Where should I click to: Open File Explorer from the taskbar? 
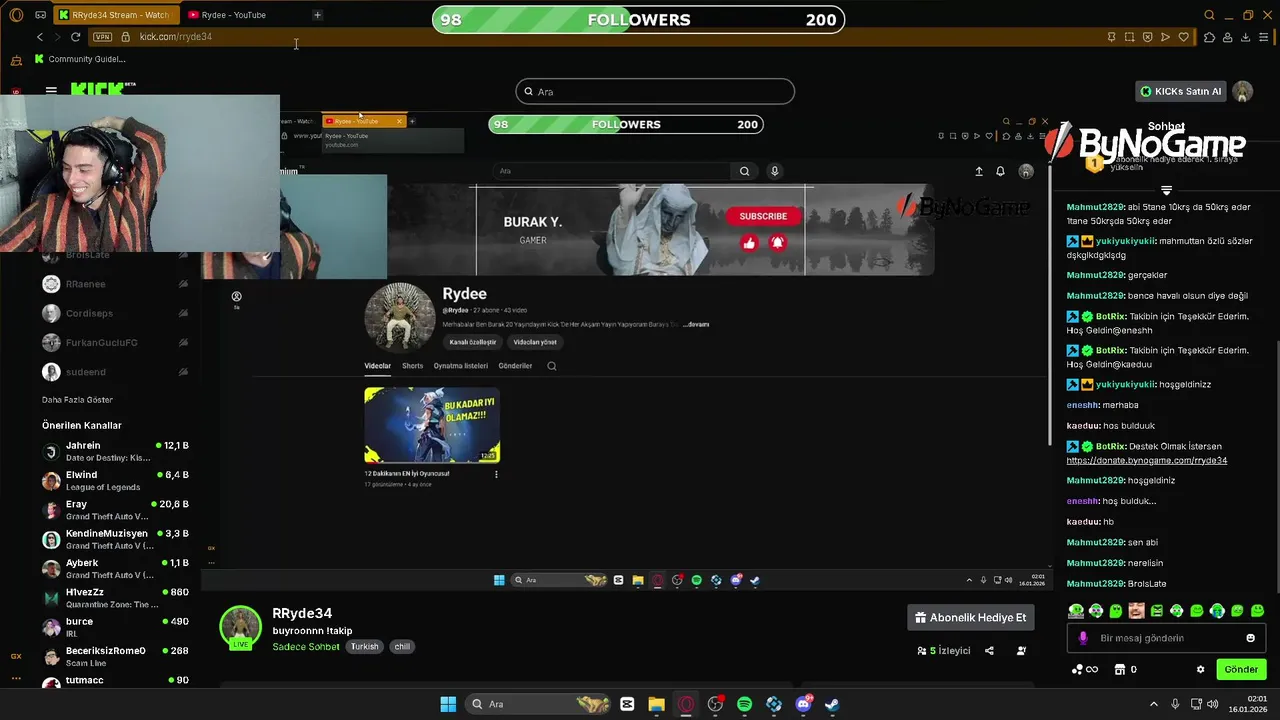(656, 704)
